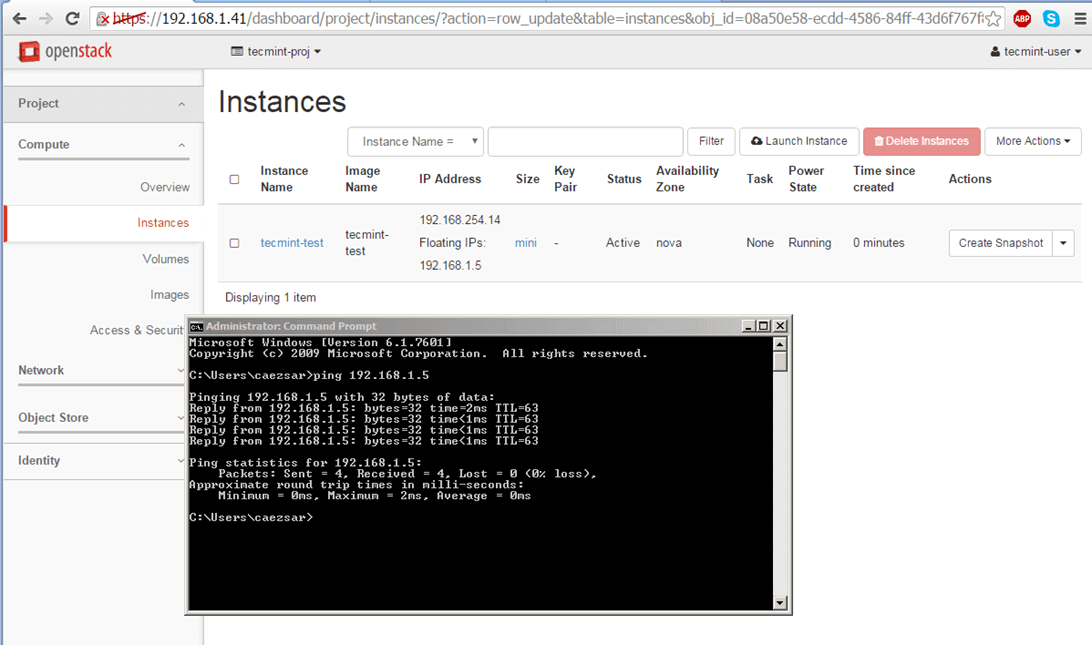Click the filter text input field
1092x645 pixels.
tap(585, 142)
